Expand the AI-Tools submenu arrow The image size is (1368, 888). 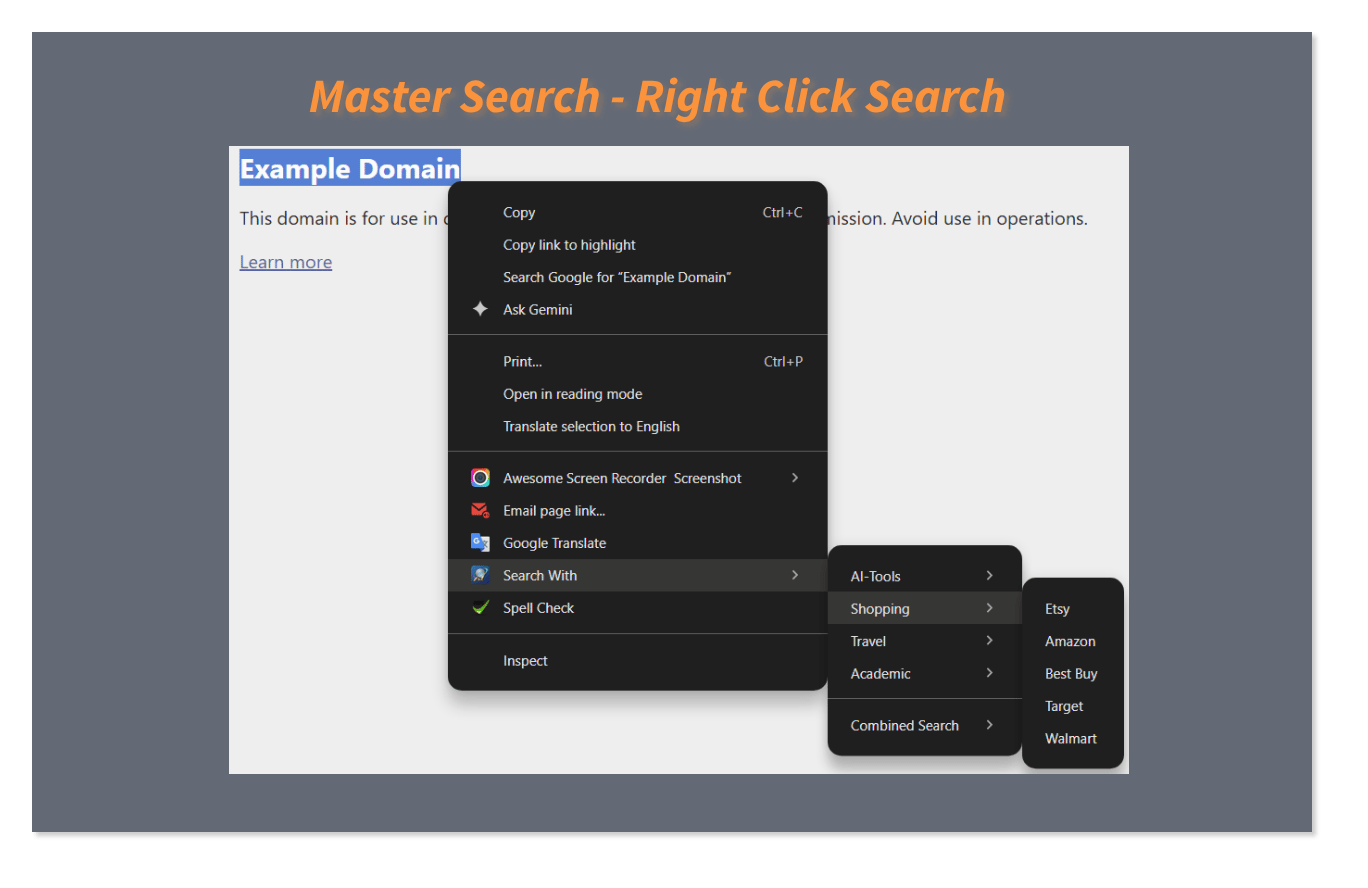click(989, 575)
